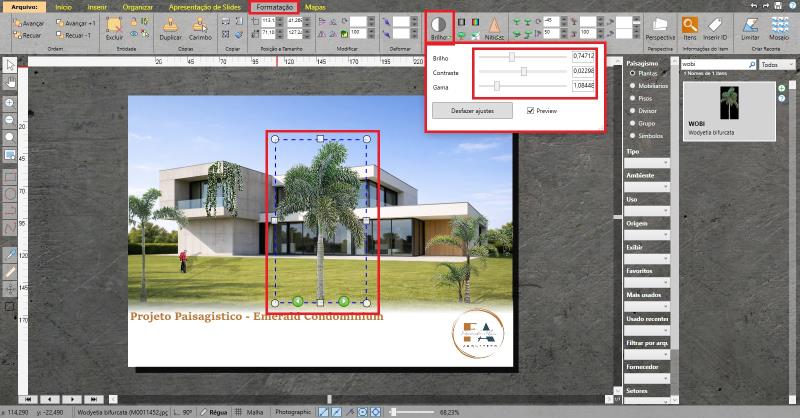Click the Limitar crop icon
The height and width of the screenshot is (418, 800).
click(750, 25)
